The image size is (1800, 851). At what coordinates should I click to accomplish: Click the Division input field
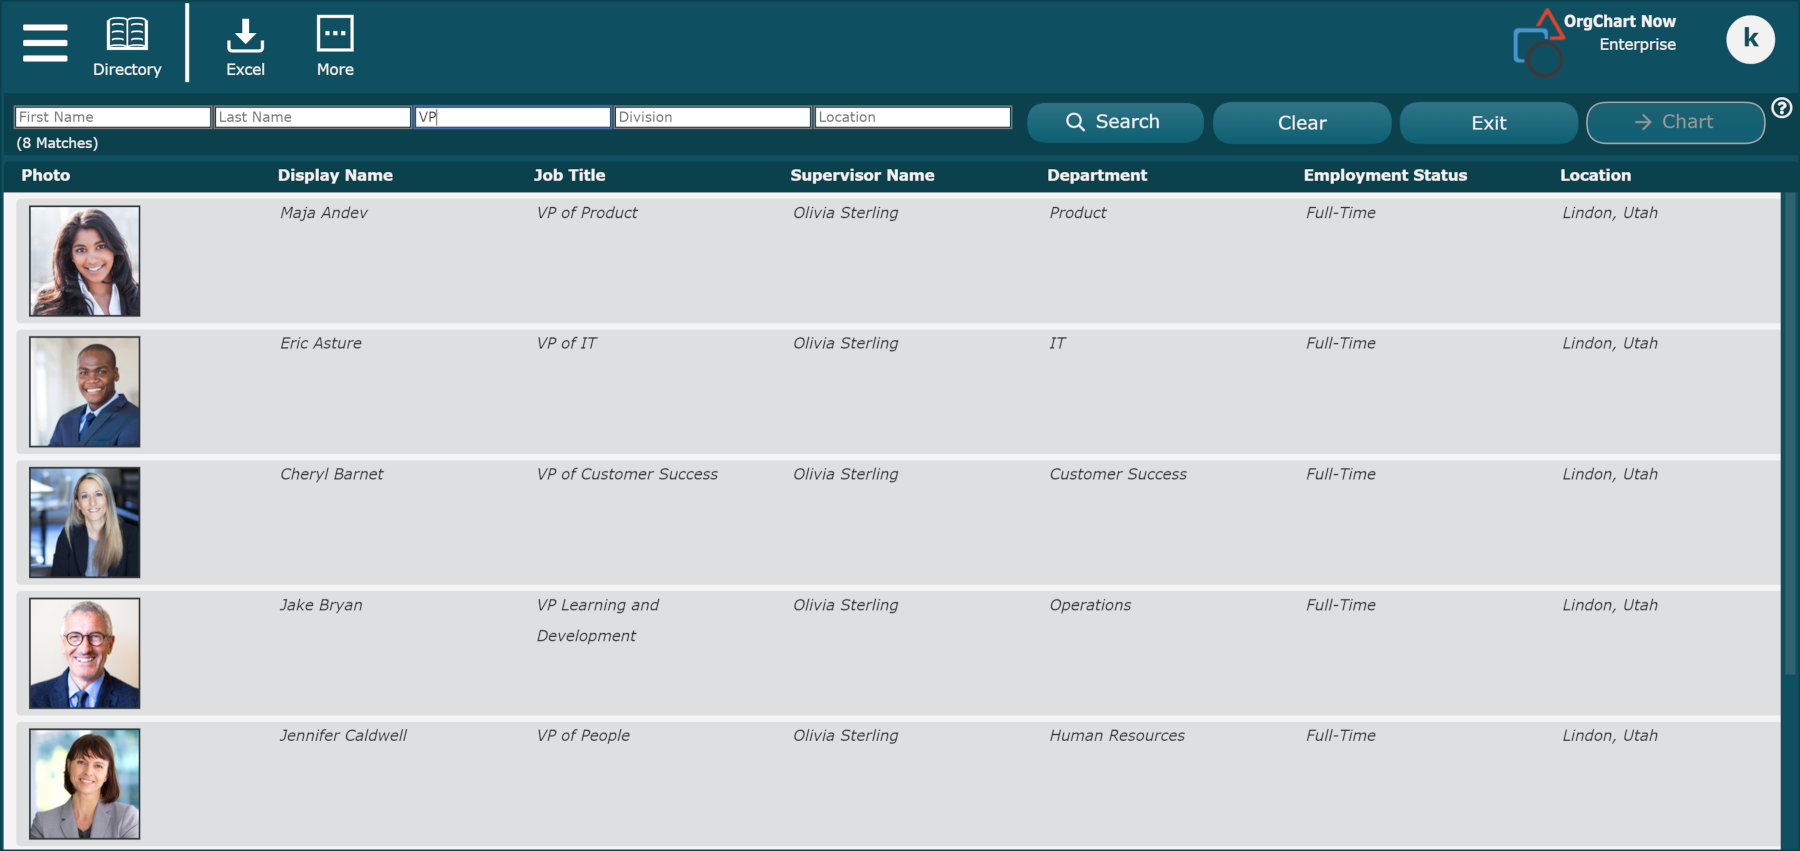tap(712, 117)
